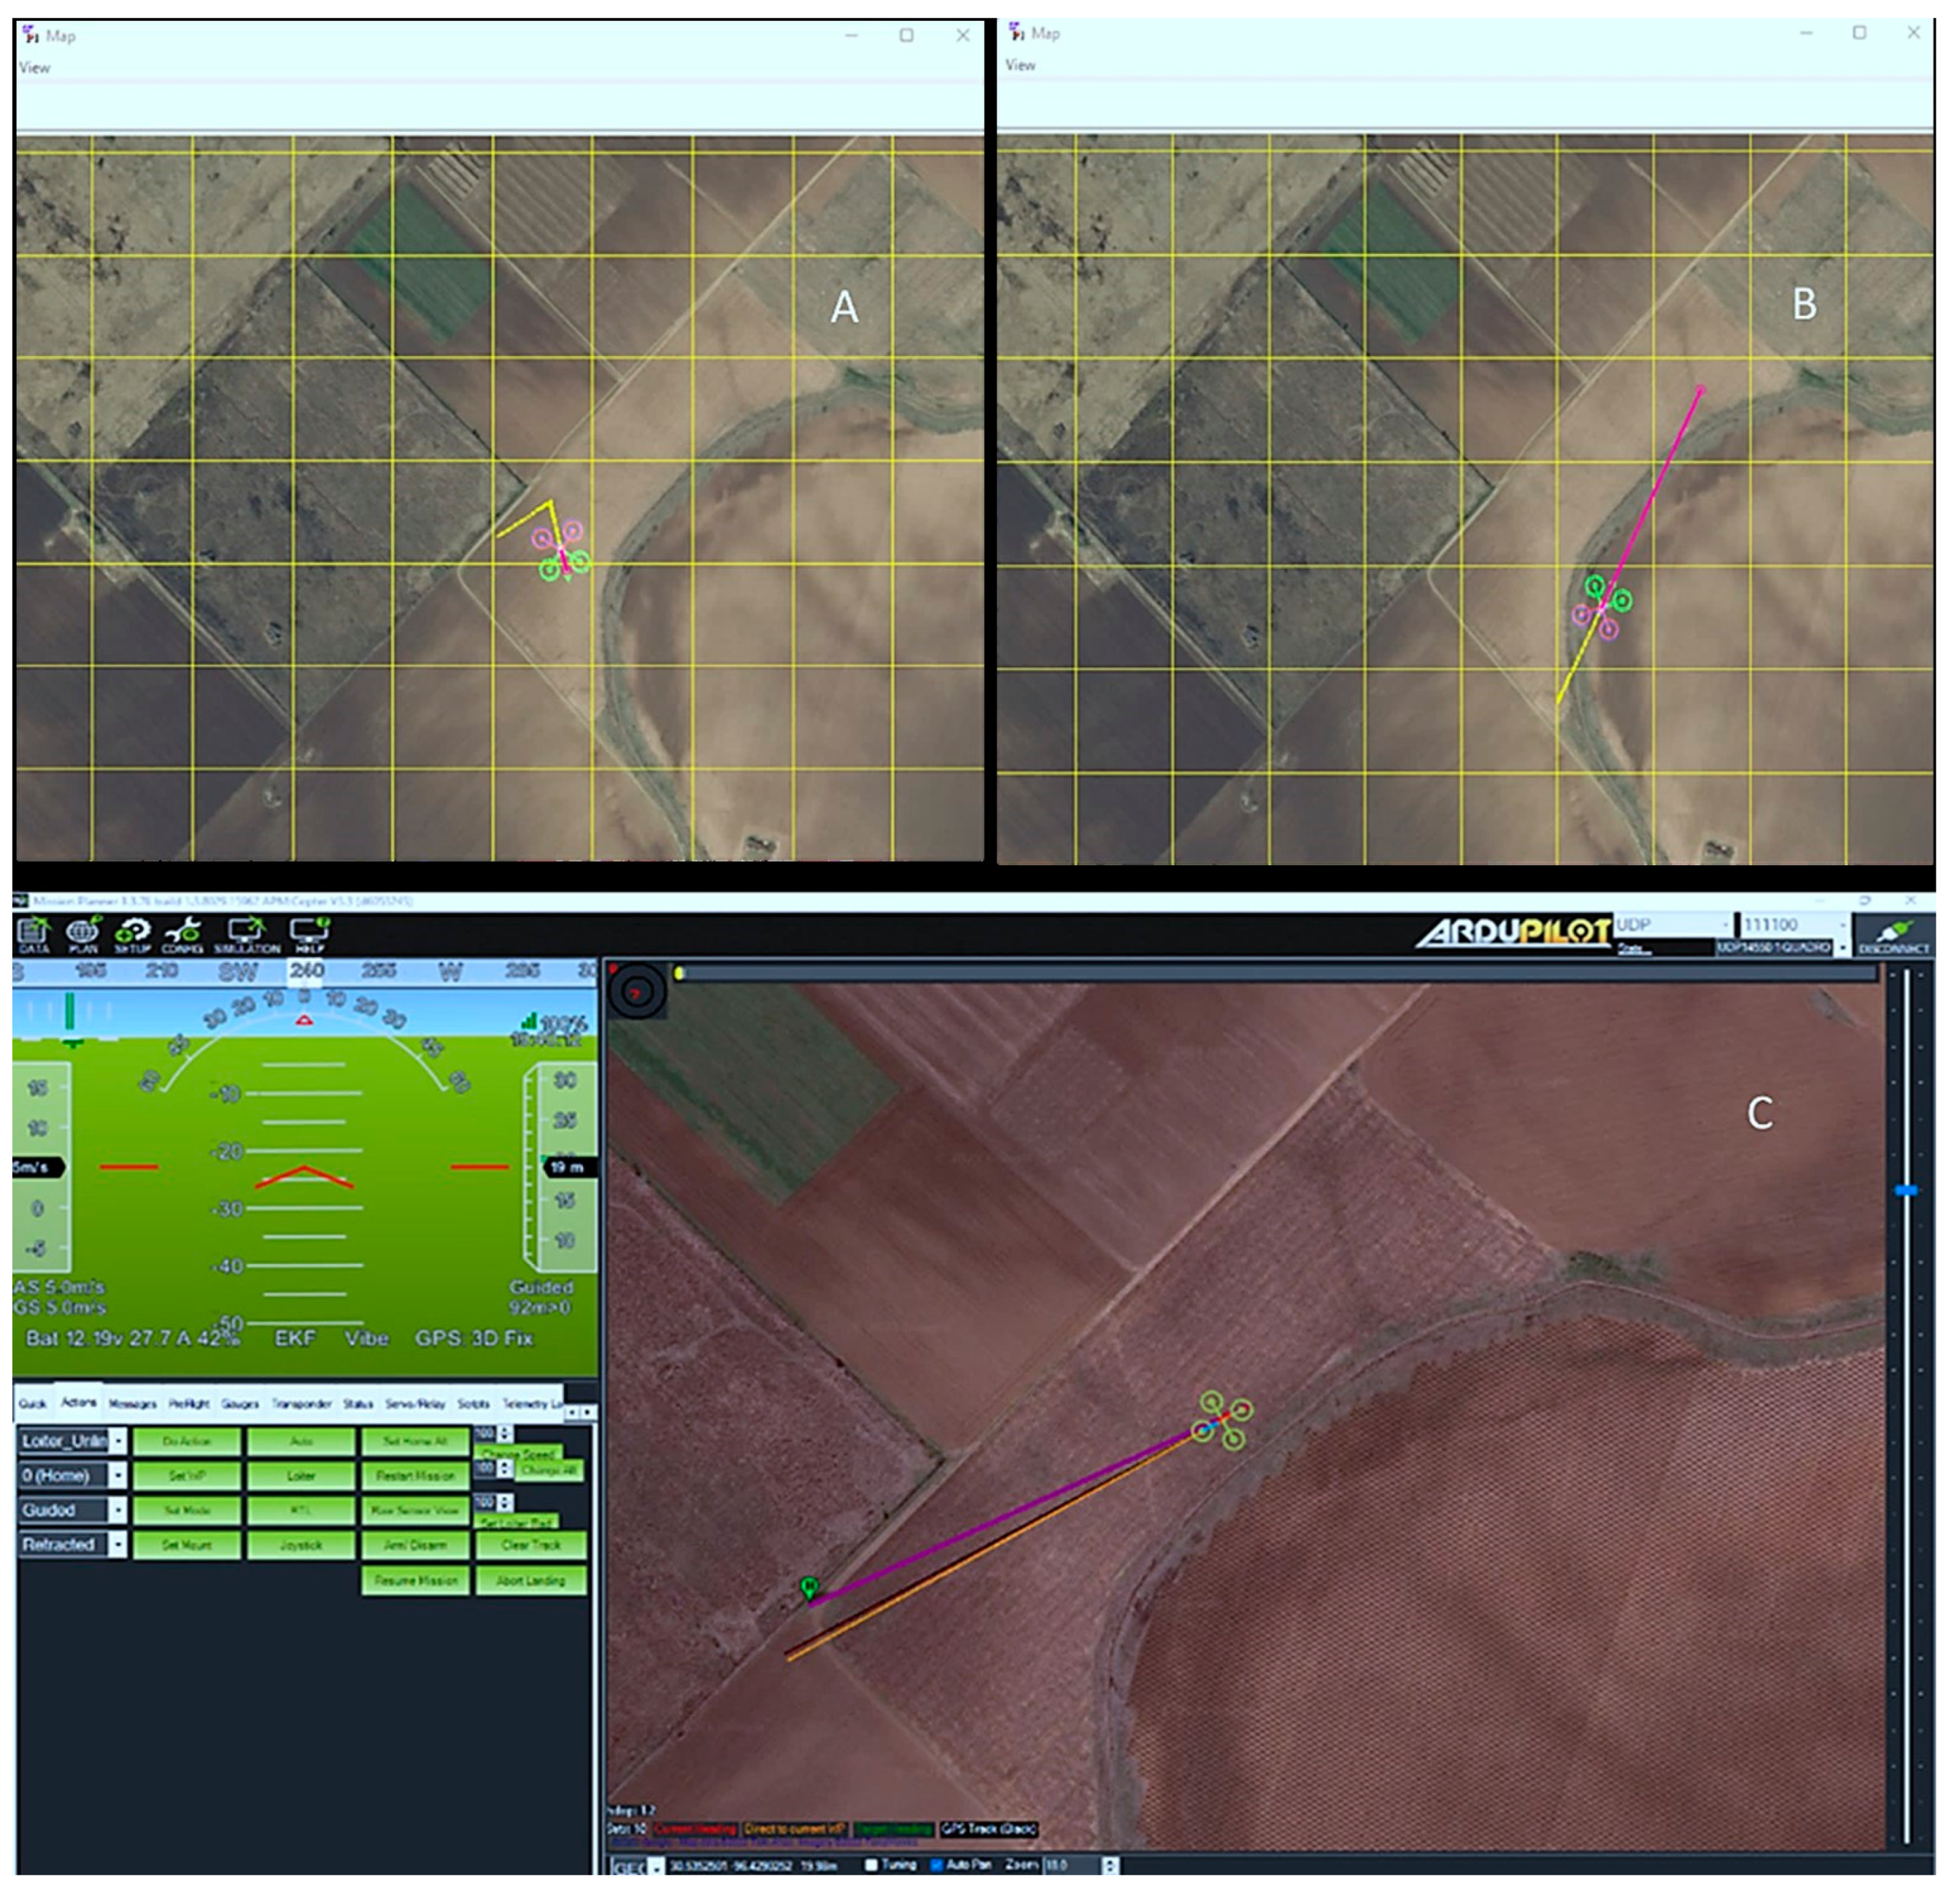Open View menu in Map window B
Viewport: 1960px width, 1895px height.
(1020, 64)
